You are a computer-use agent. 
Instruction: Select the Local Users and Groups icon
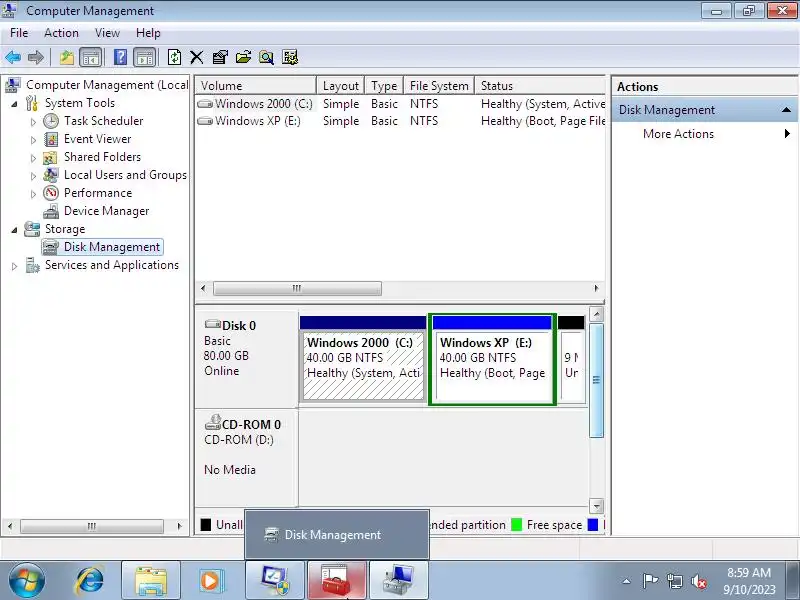click(x=51, y=175)
